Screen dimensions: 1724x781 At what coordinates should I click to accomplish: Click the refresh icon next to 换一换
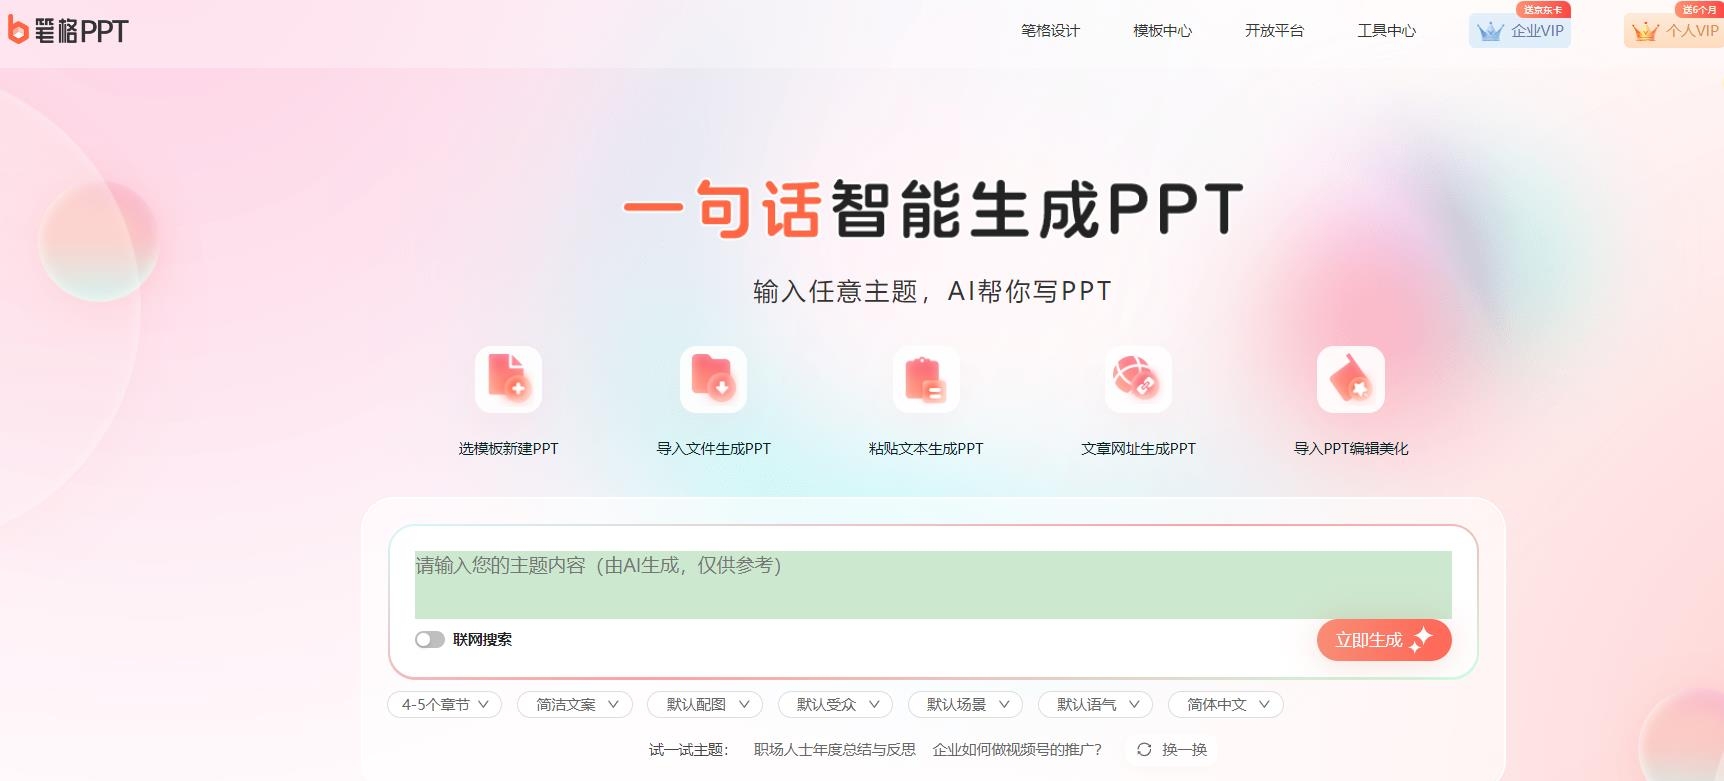click(1144, 749)
